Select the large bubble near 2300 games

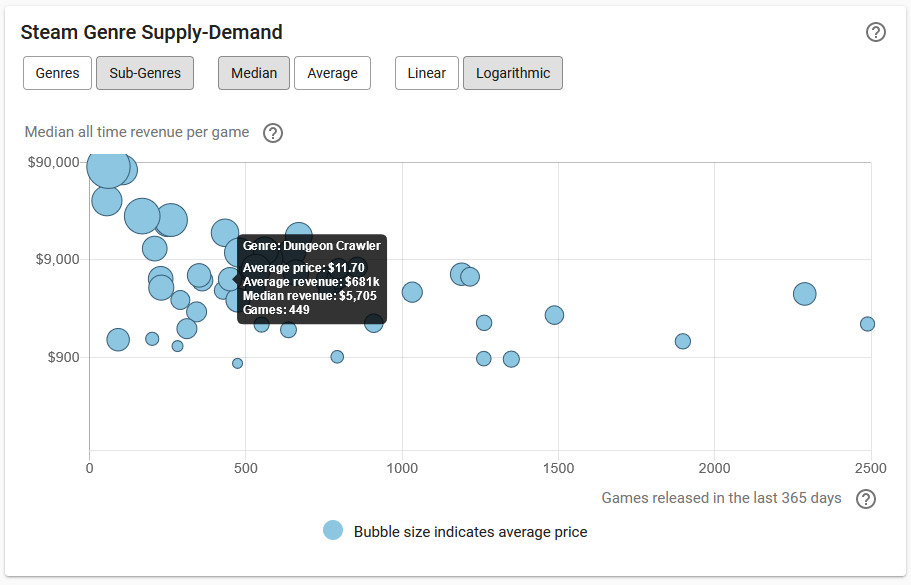(805, 294)
